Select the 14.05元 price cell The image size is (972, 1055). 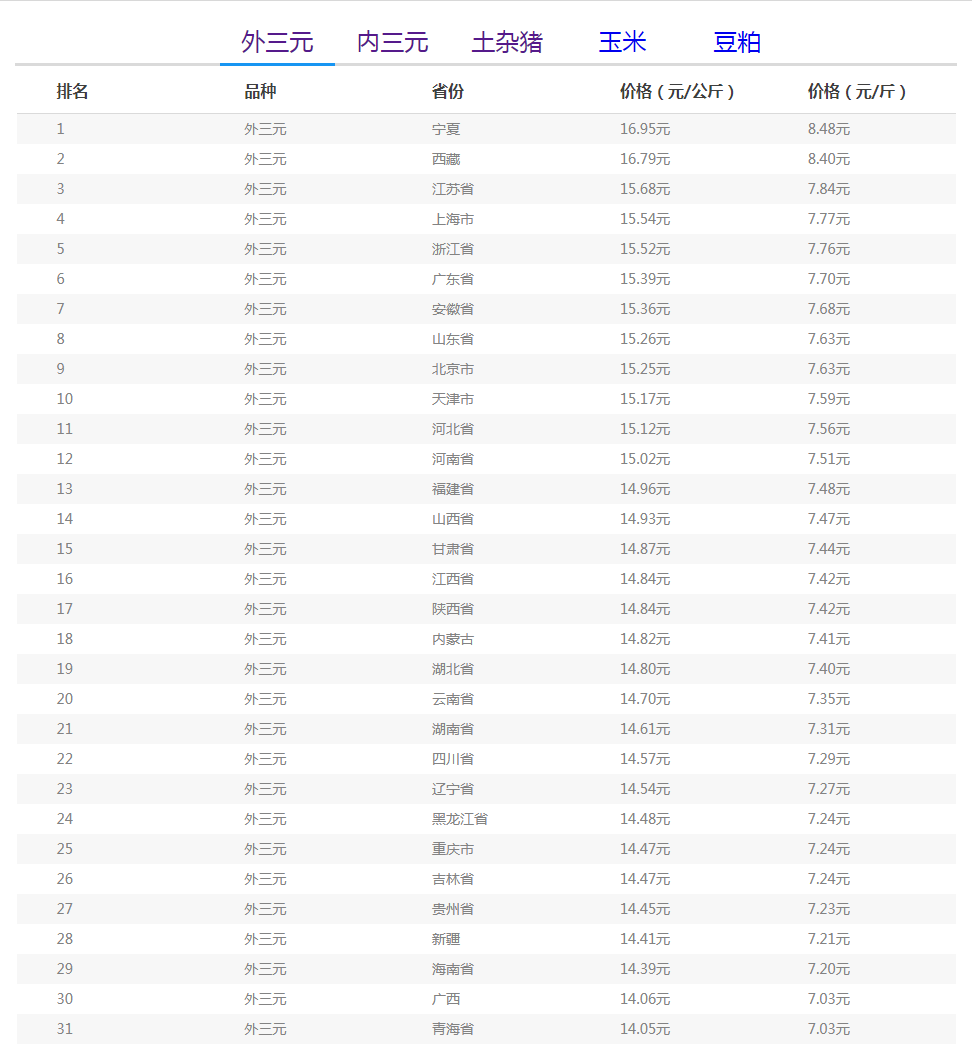coord(645,1029)
